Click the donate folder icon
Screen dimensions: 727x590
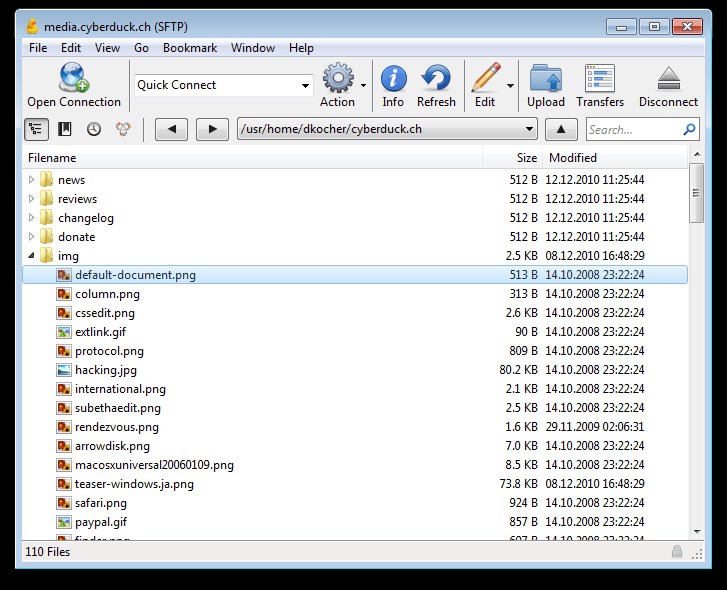click(46, 236)
